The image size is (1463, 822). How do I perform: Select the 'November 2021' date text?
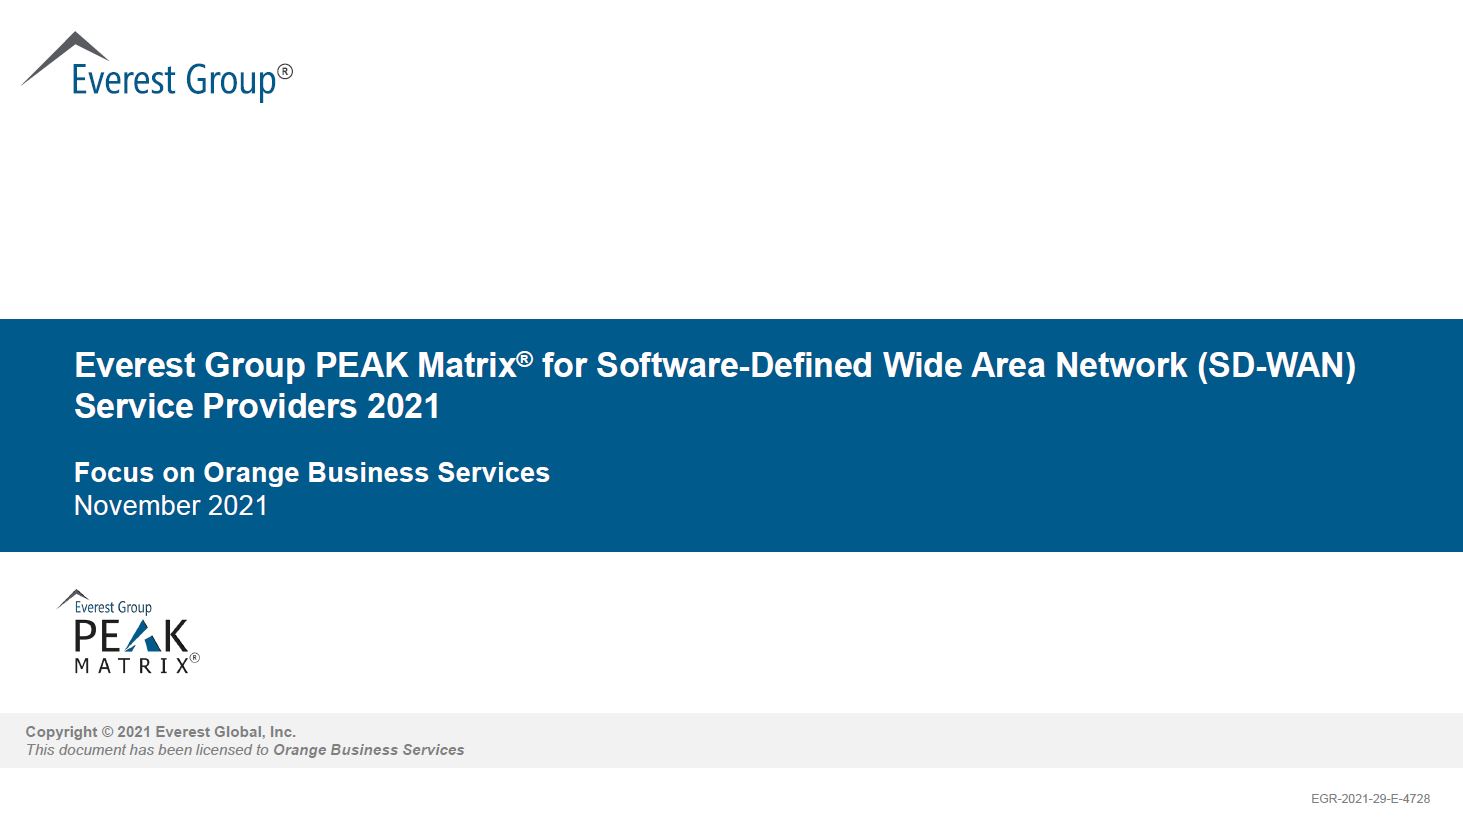pos(171,506)
